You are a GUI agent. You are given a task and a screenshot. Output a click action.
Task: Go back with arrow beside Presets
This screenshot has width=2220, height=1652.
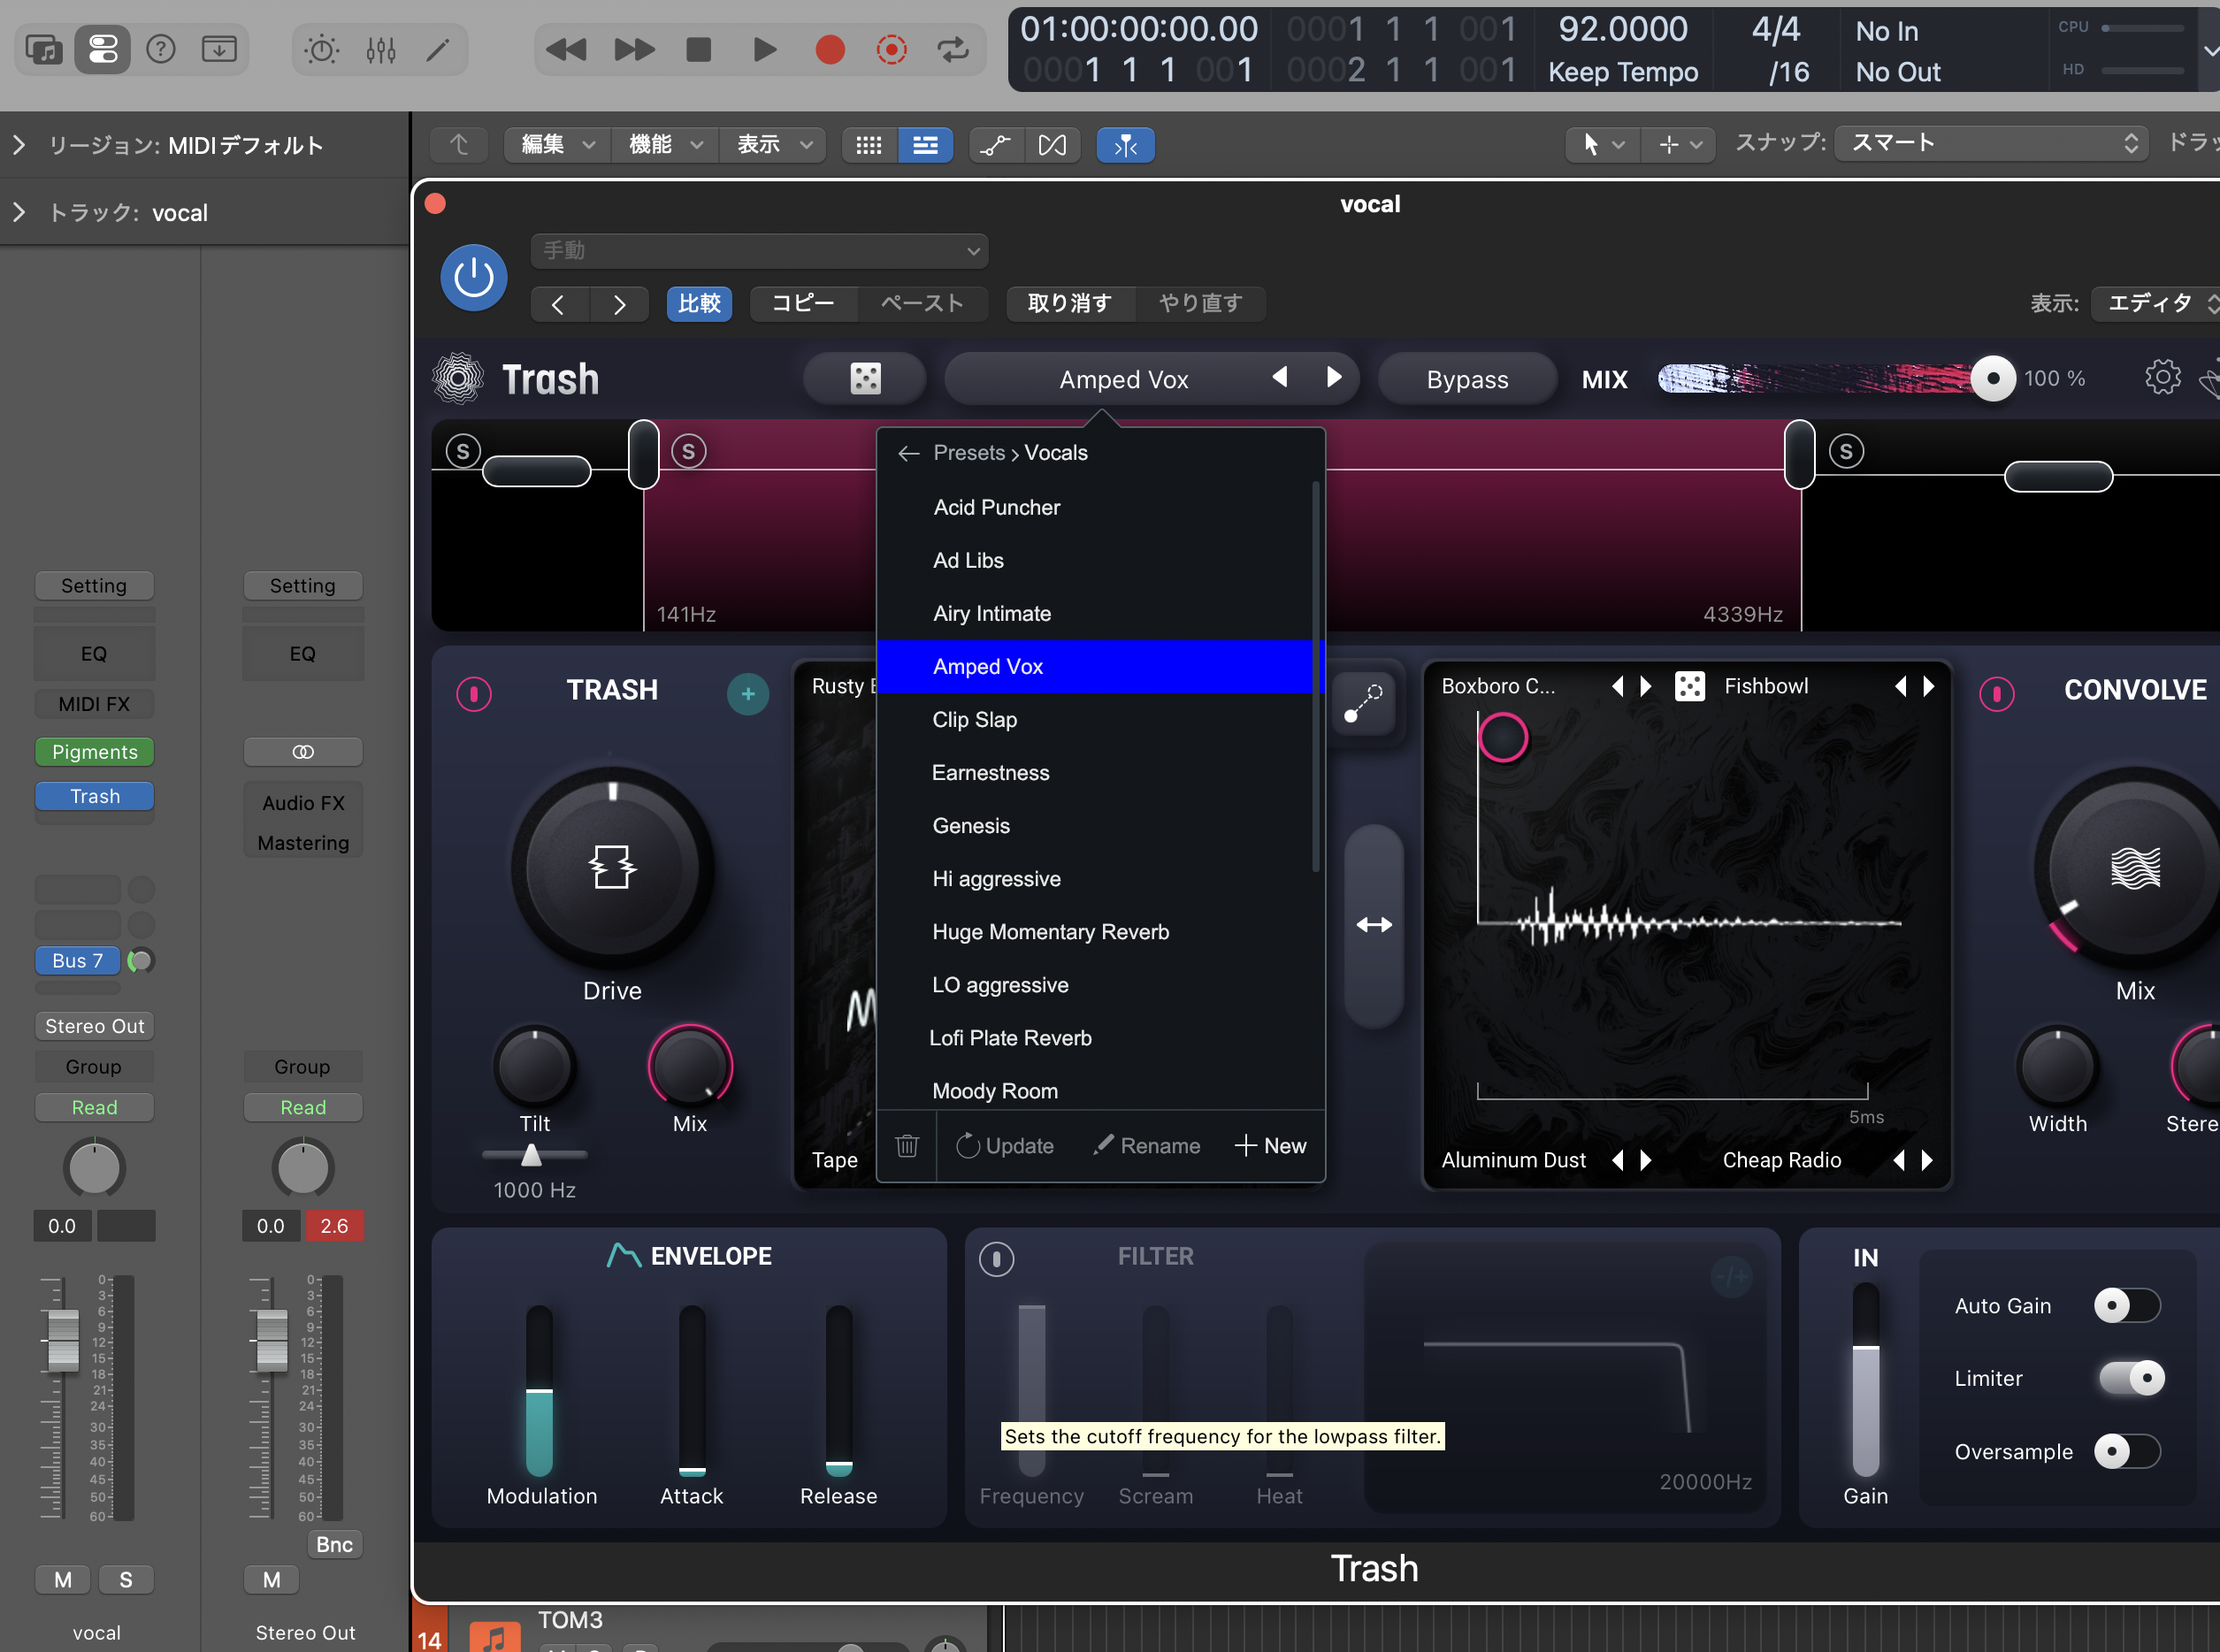point(908,453)
